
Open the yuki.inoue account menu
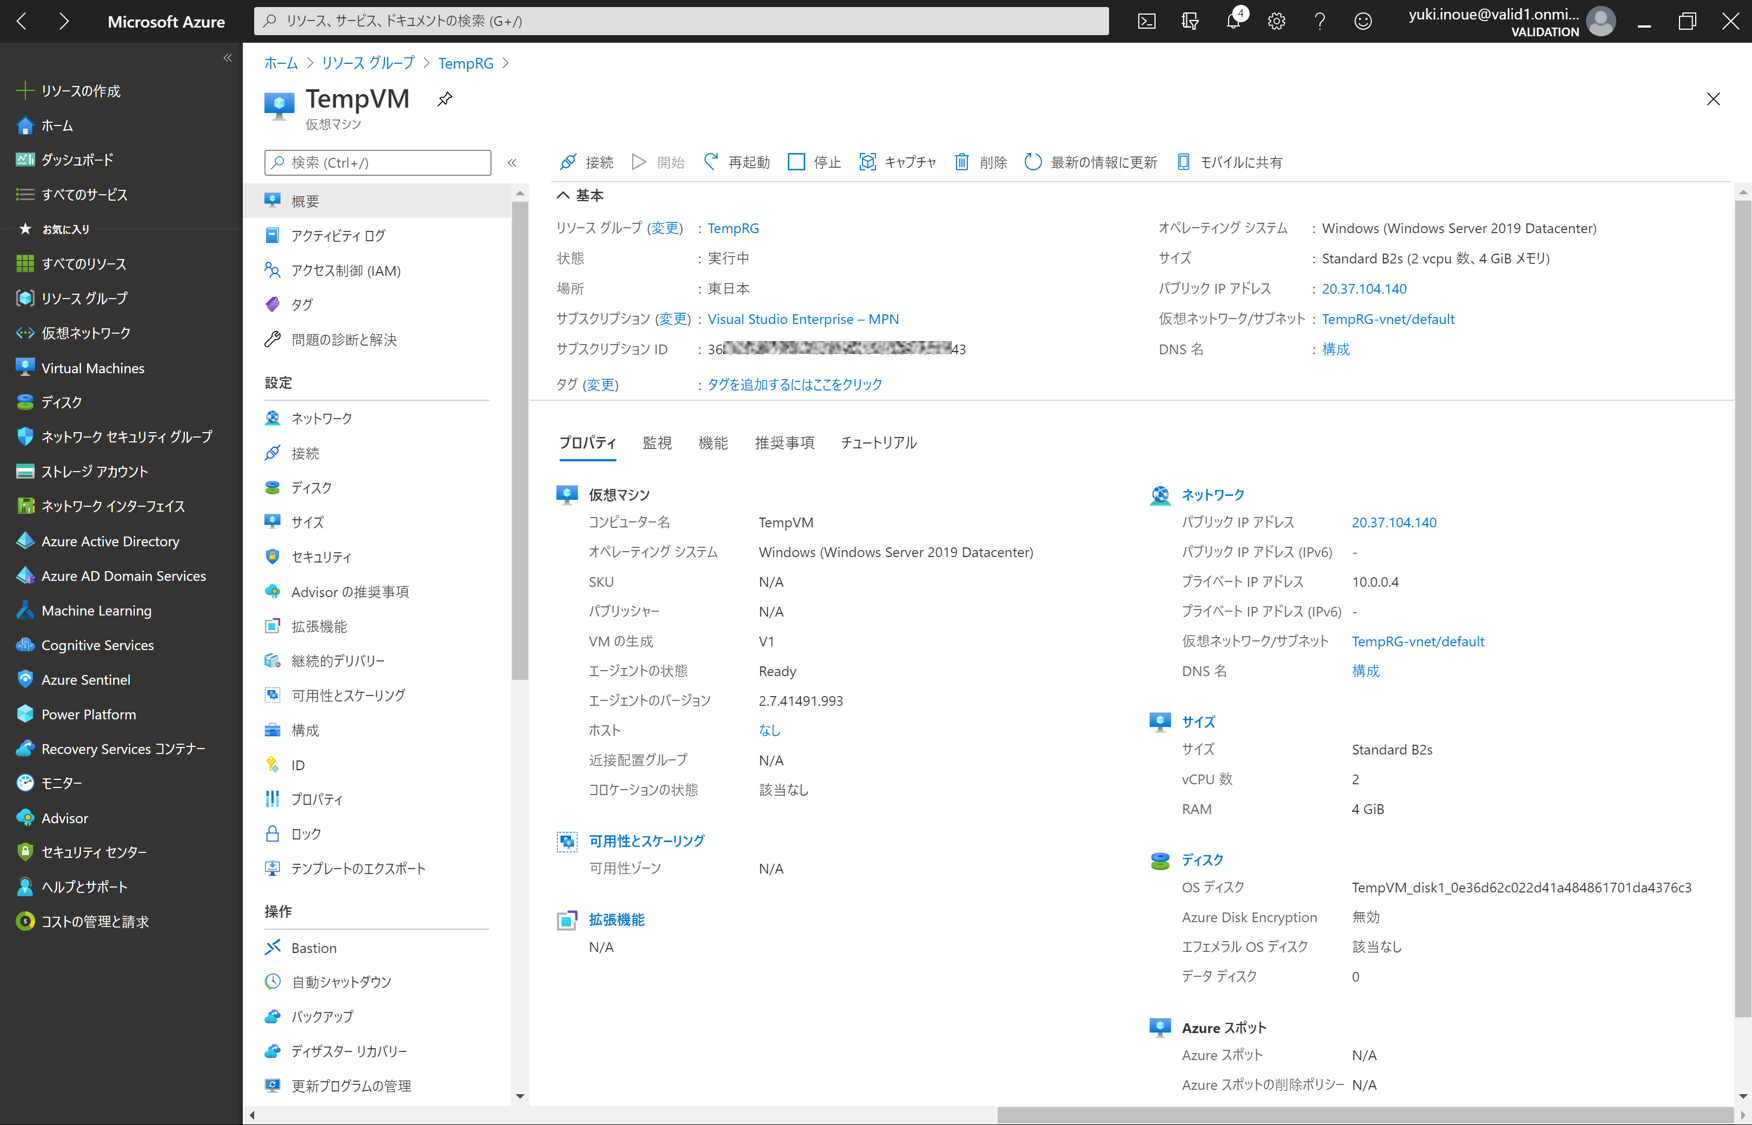1511,21
